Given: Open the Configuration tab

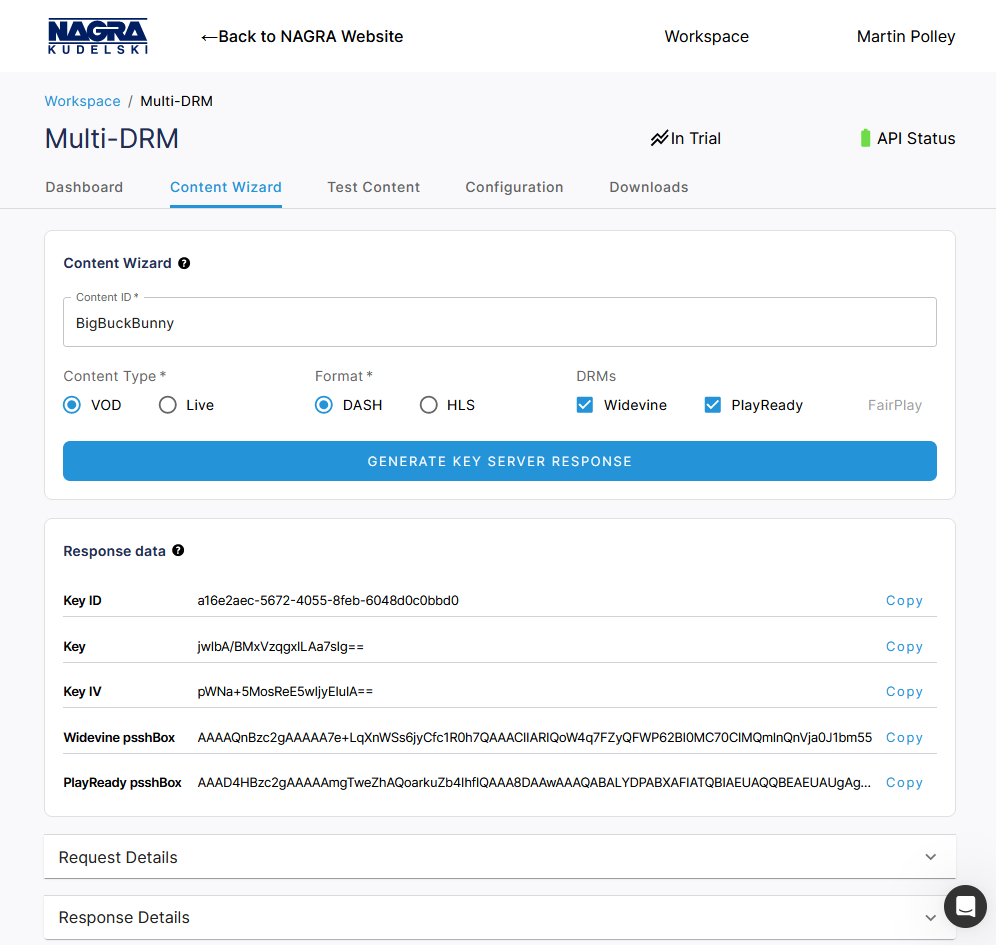Looking at the screenshot, I should (514, 187).
